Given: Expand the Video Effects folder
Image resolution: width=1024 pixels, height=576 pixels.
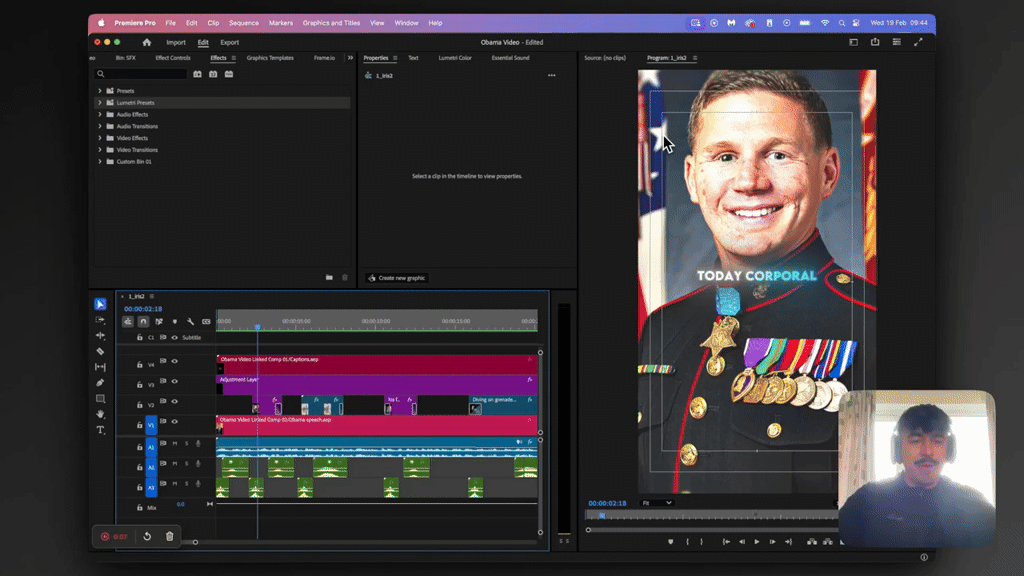Looking at the screenshot, I should [x=100, y=138].
